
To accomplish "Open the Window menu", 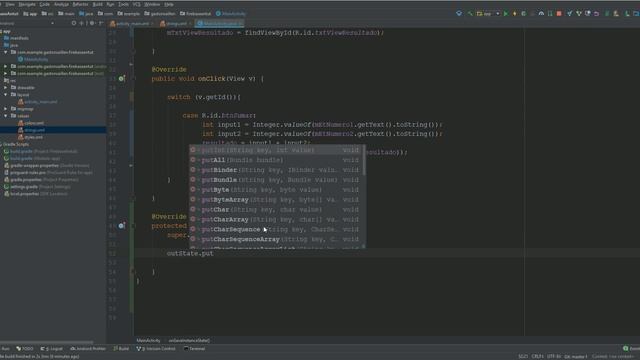I will point(152,4).
